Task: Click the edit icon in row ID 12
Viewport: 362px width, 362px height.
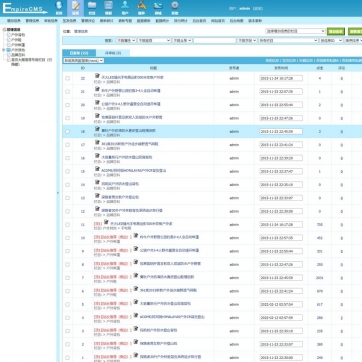Action: (97, 209)
